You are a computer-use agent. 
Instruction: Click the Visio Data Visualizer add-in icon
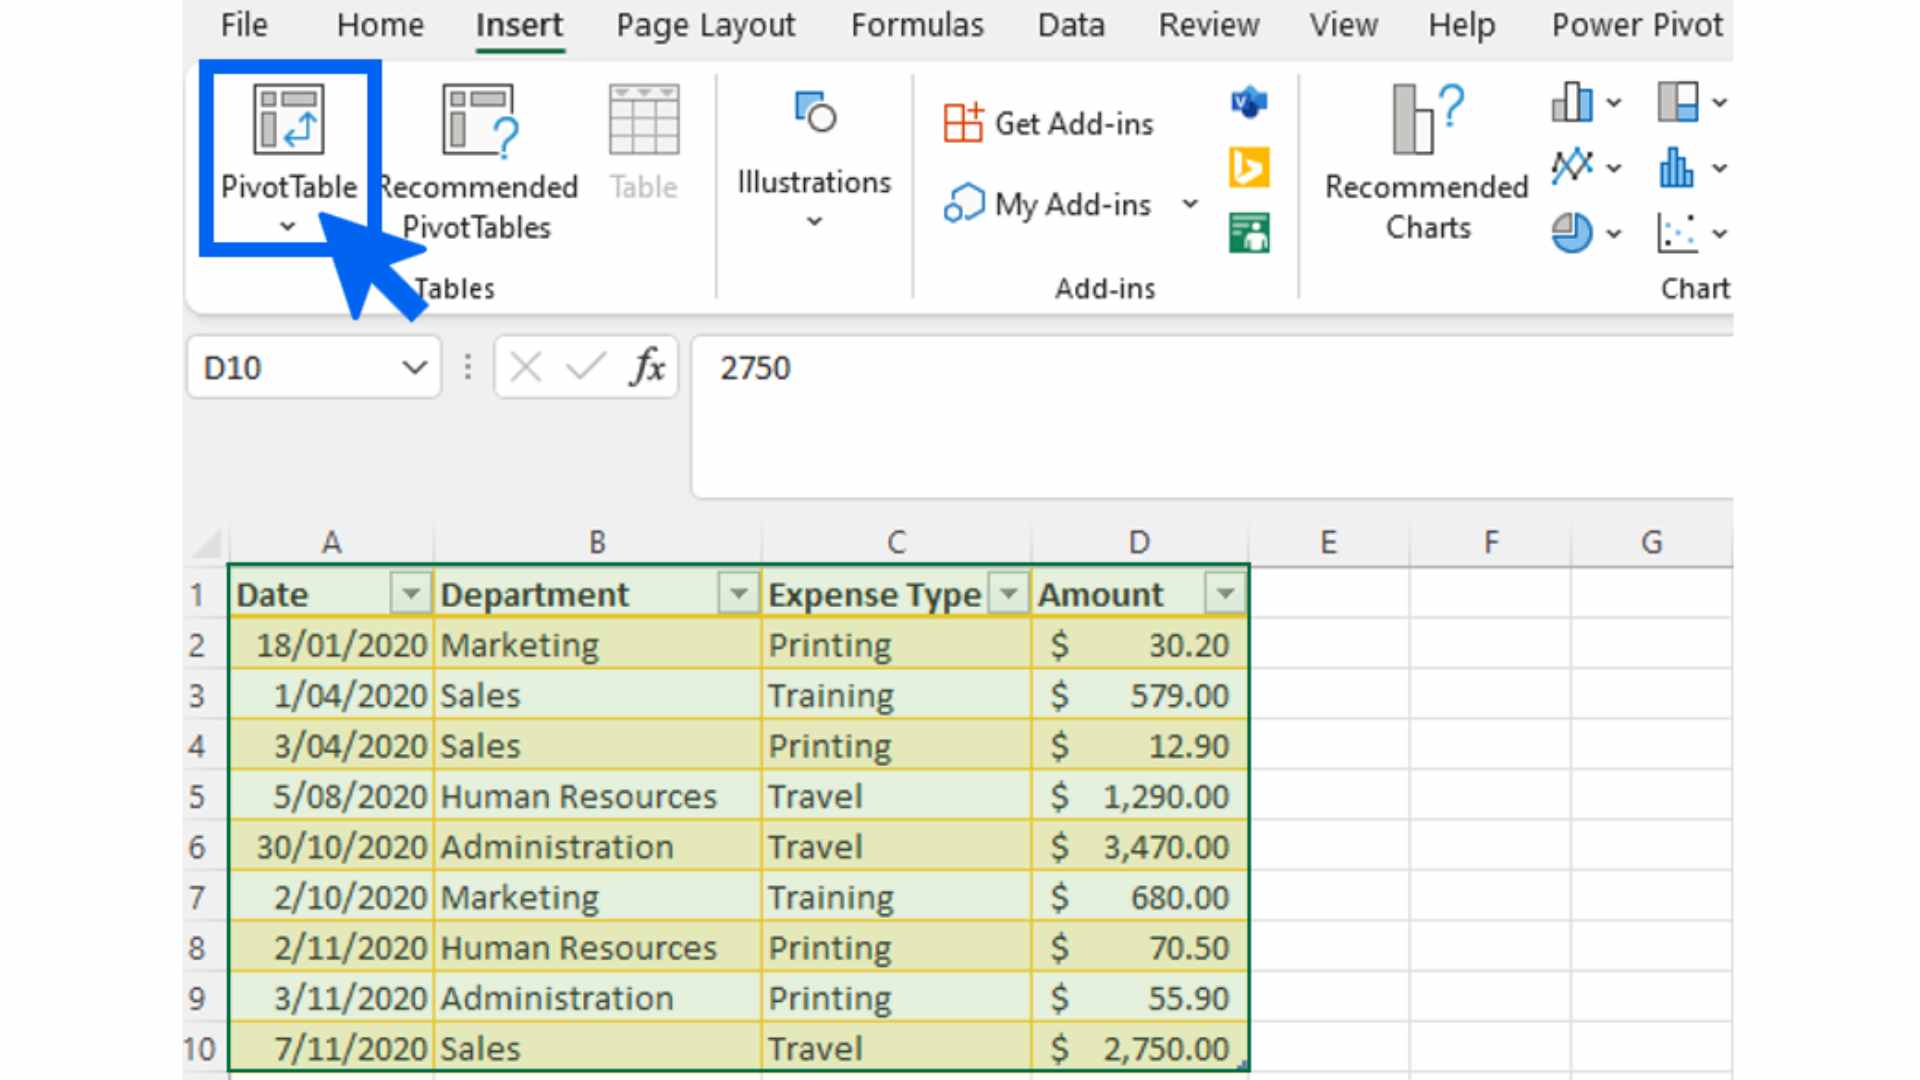1249,102
